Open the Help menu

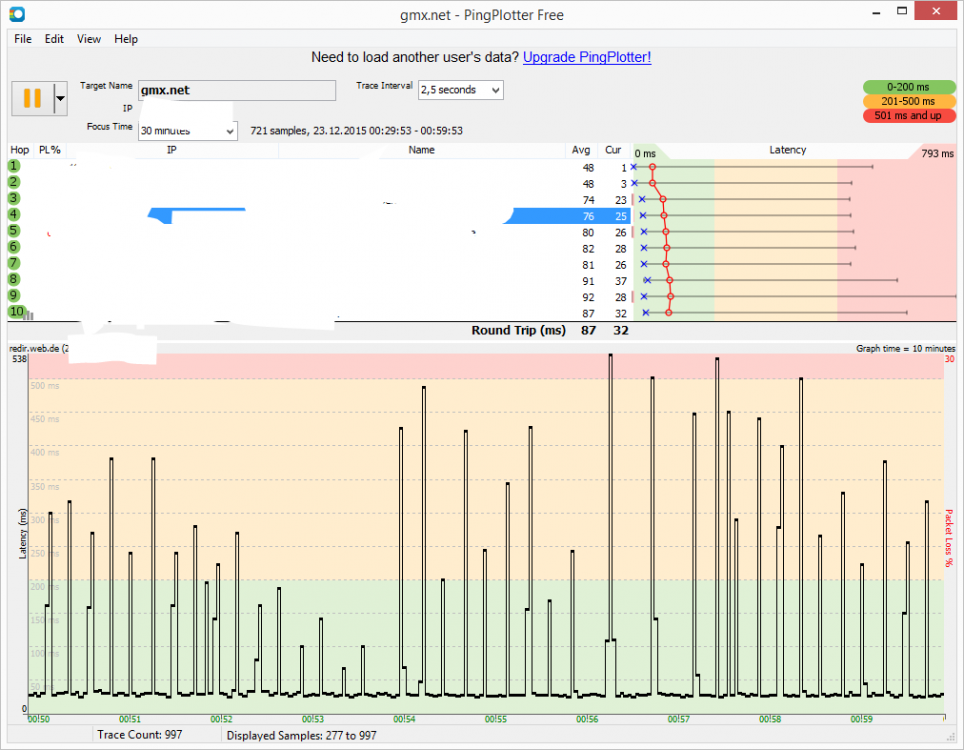coord(126,39)
